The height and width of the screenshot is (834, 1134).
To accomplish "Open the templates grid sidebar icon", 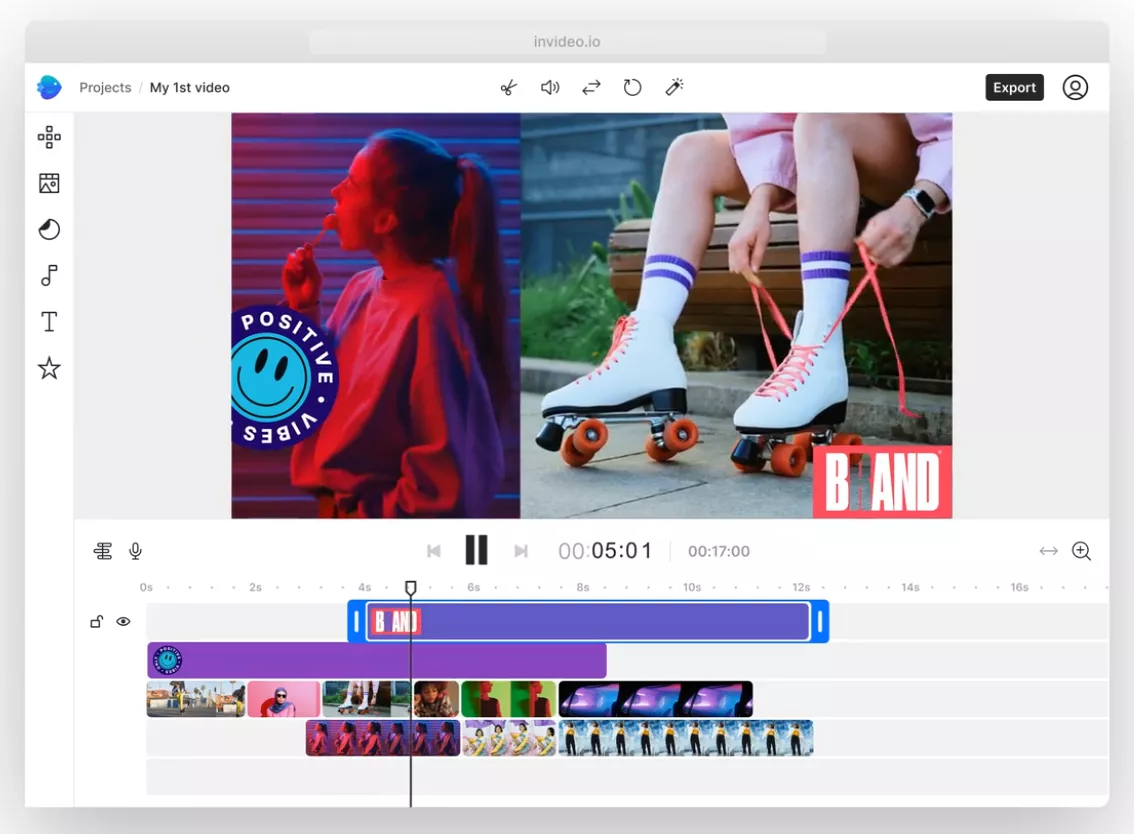I will coord(49,137).
